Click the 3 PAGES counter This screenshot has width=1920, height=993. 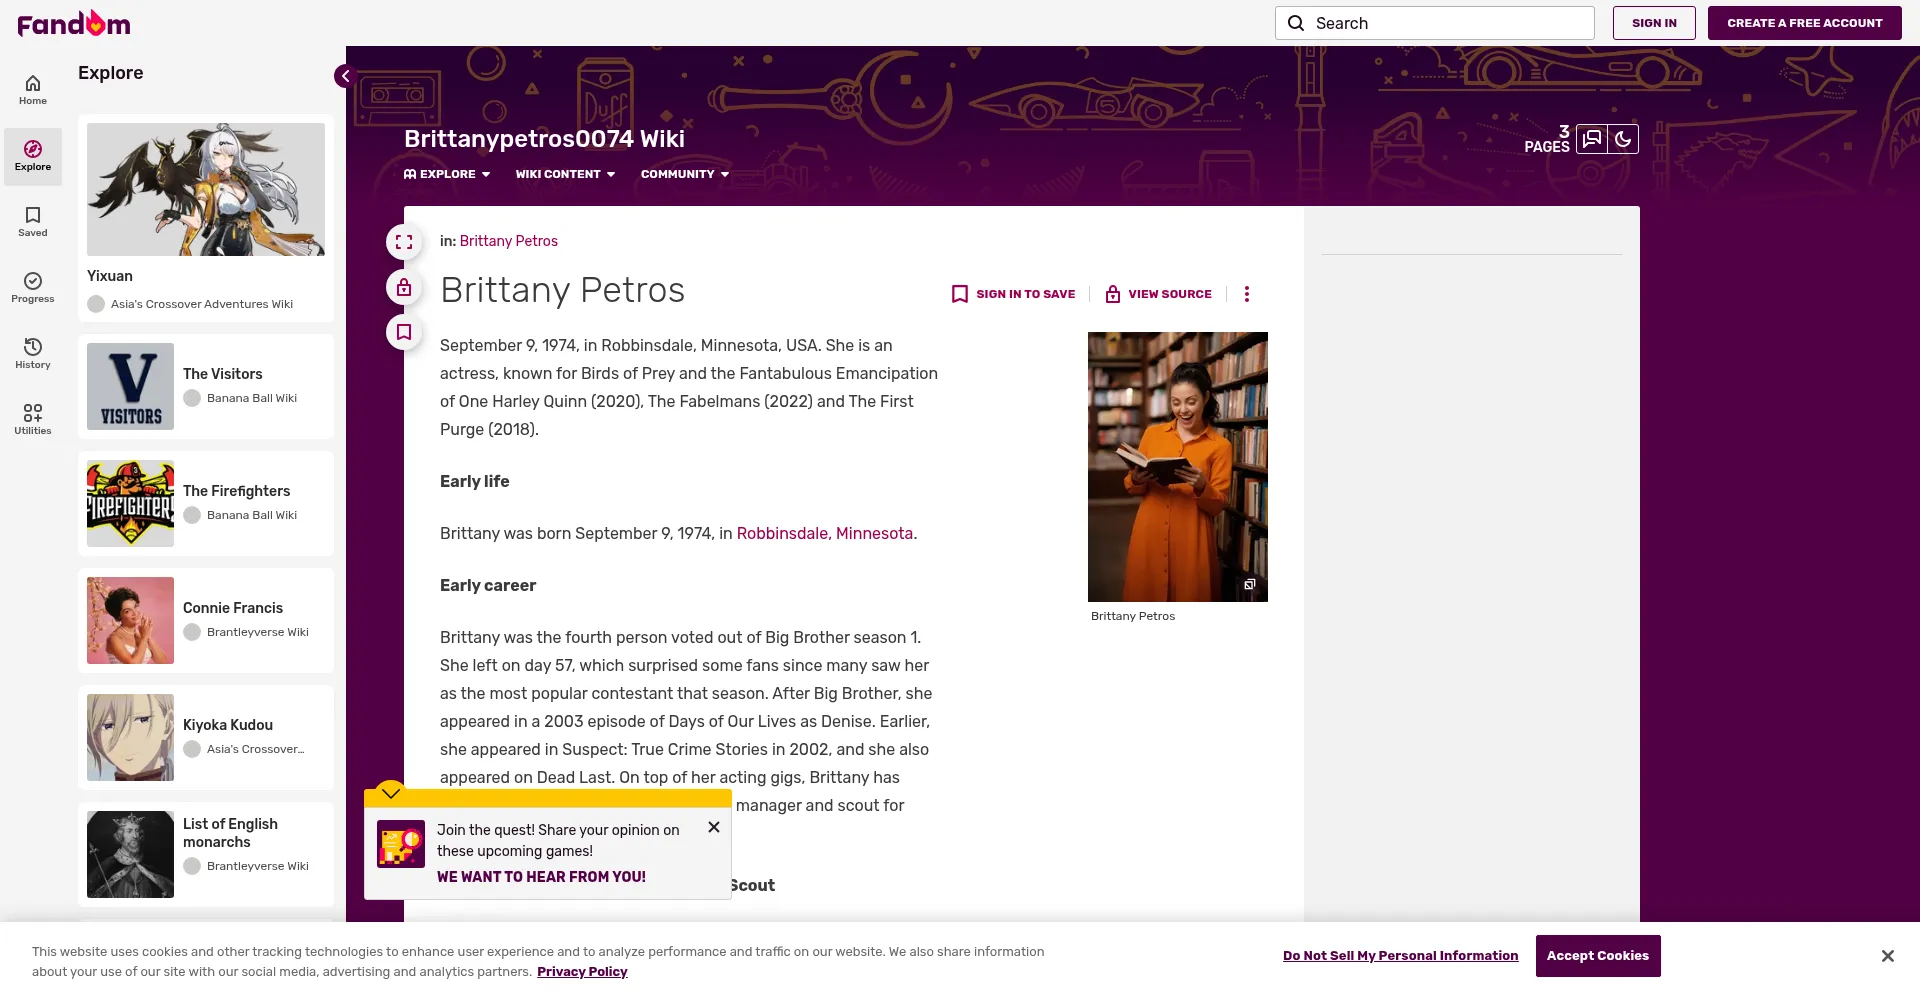[1547, 139]
